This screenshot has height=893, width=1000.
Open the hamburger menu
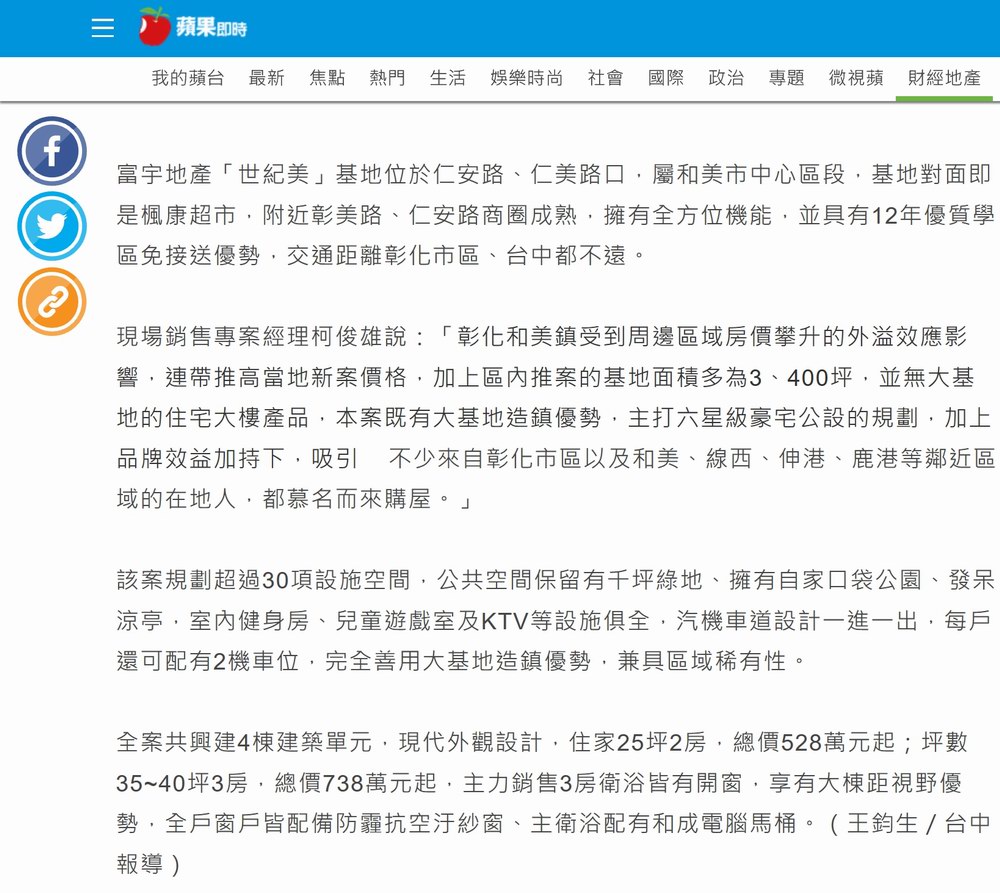coord(103,28)
